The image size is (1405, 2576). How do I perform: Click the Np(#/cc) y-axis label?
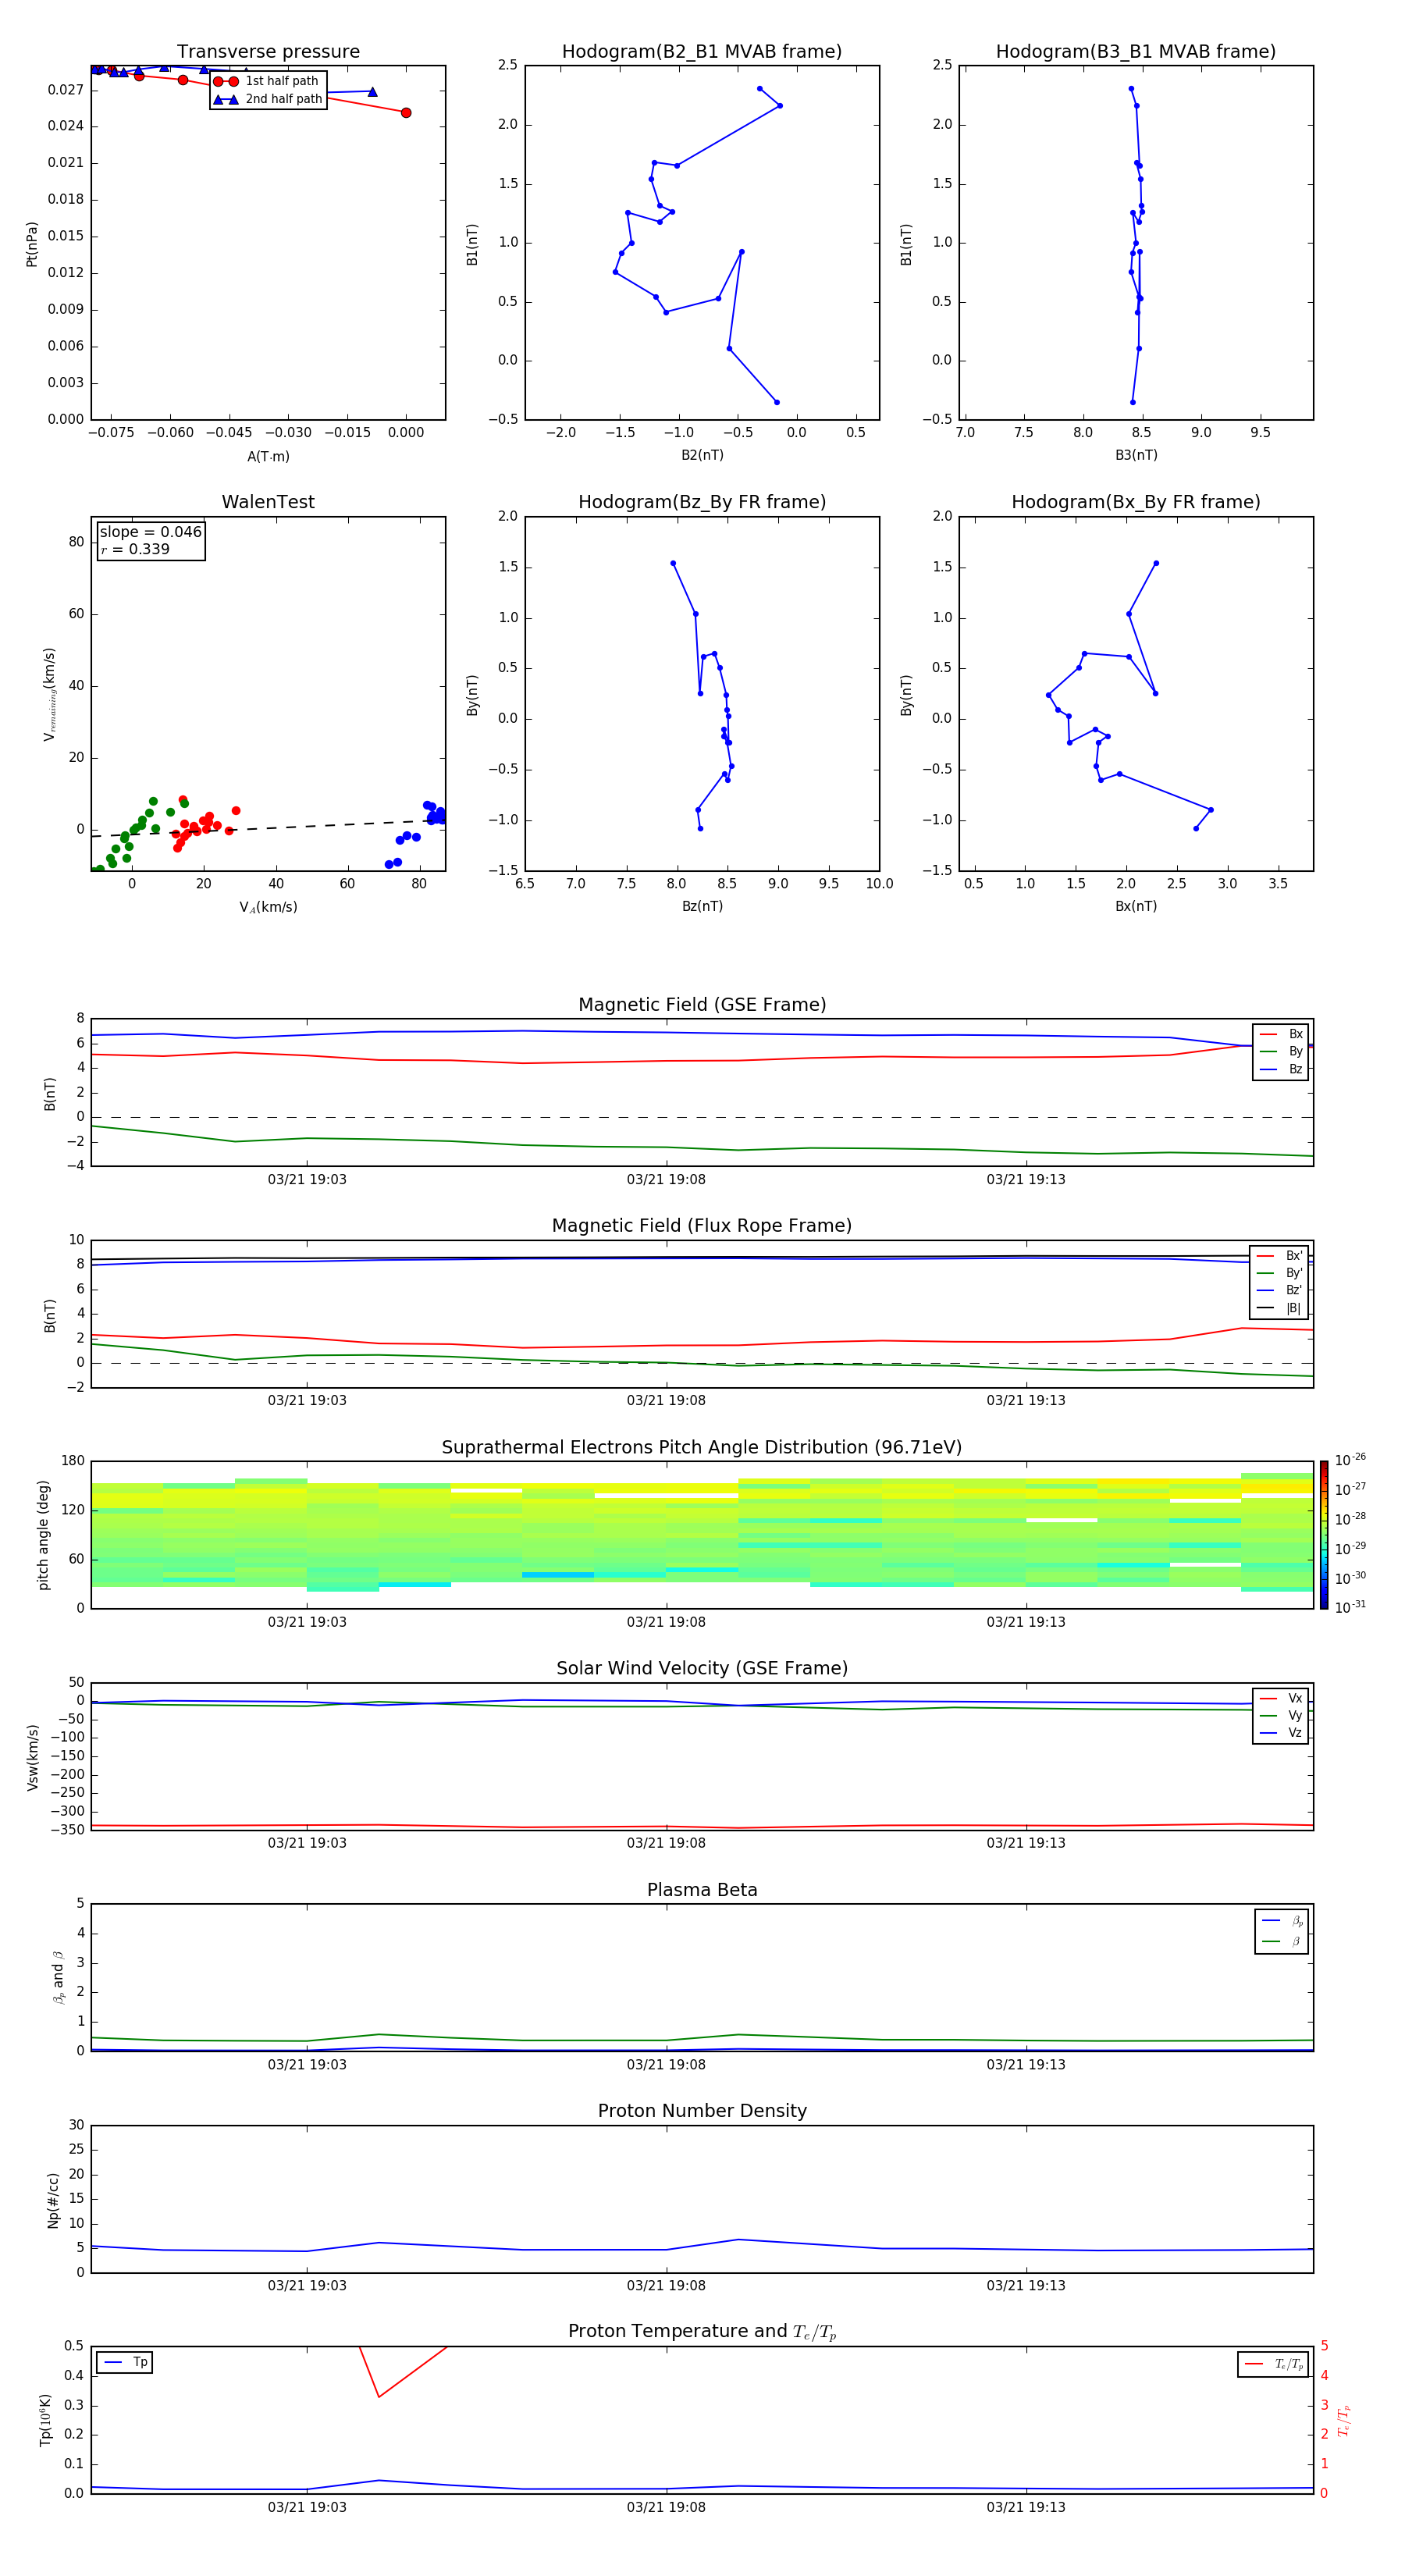(53, 2200)
